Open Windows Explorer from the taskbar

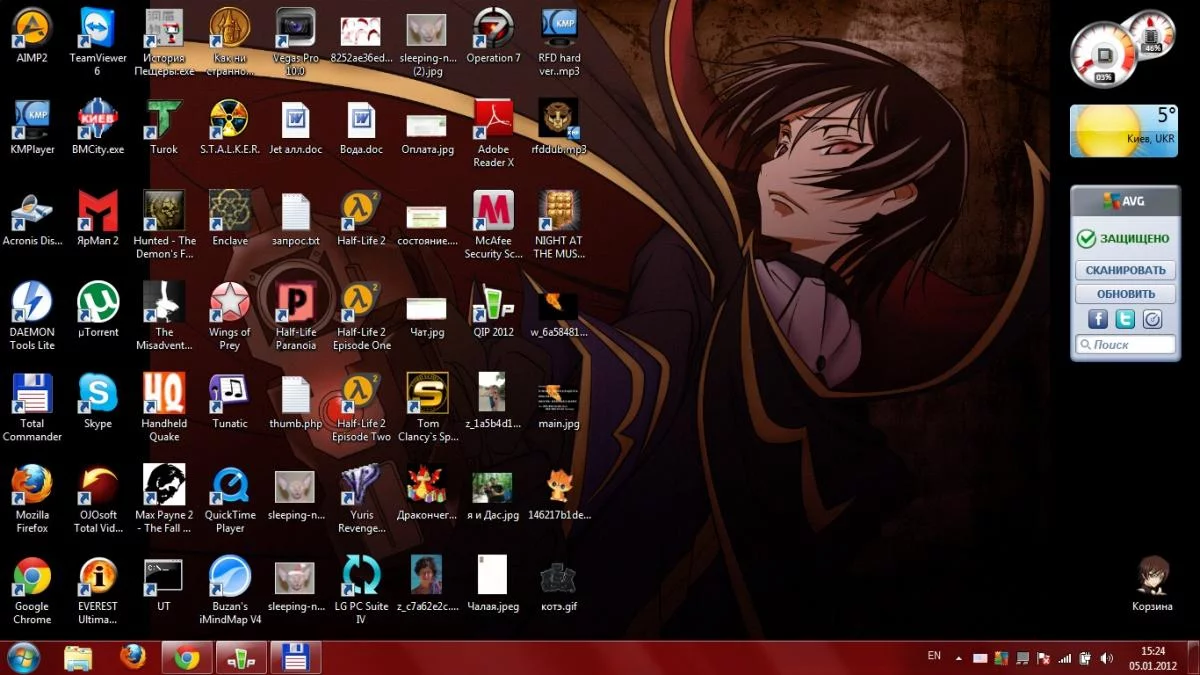coord(78,657)
